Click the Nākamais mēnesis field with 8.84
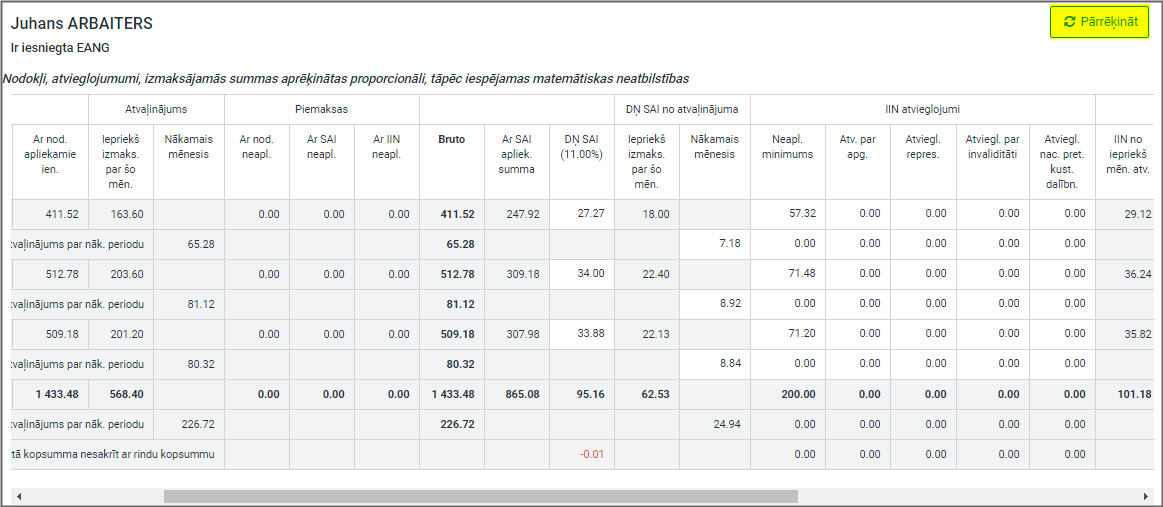Screen dimensions: 1163x507 [x=715, y=364]
